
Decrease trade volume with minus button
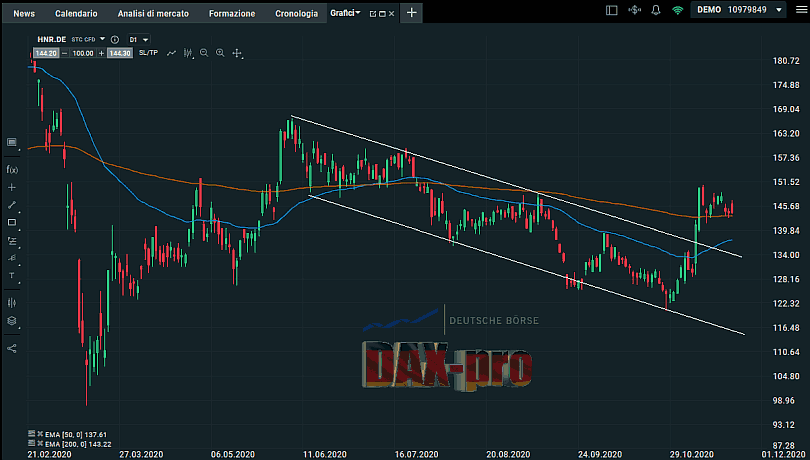click(64, 53)
